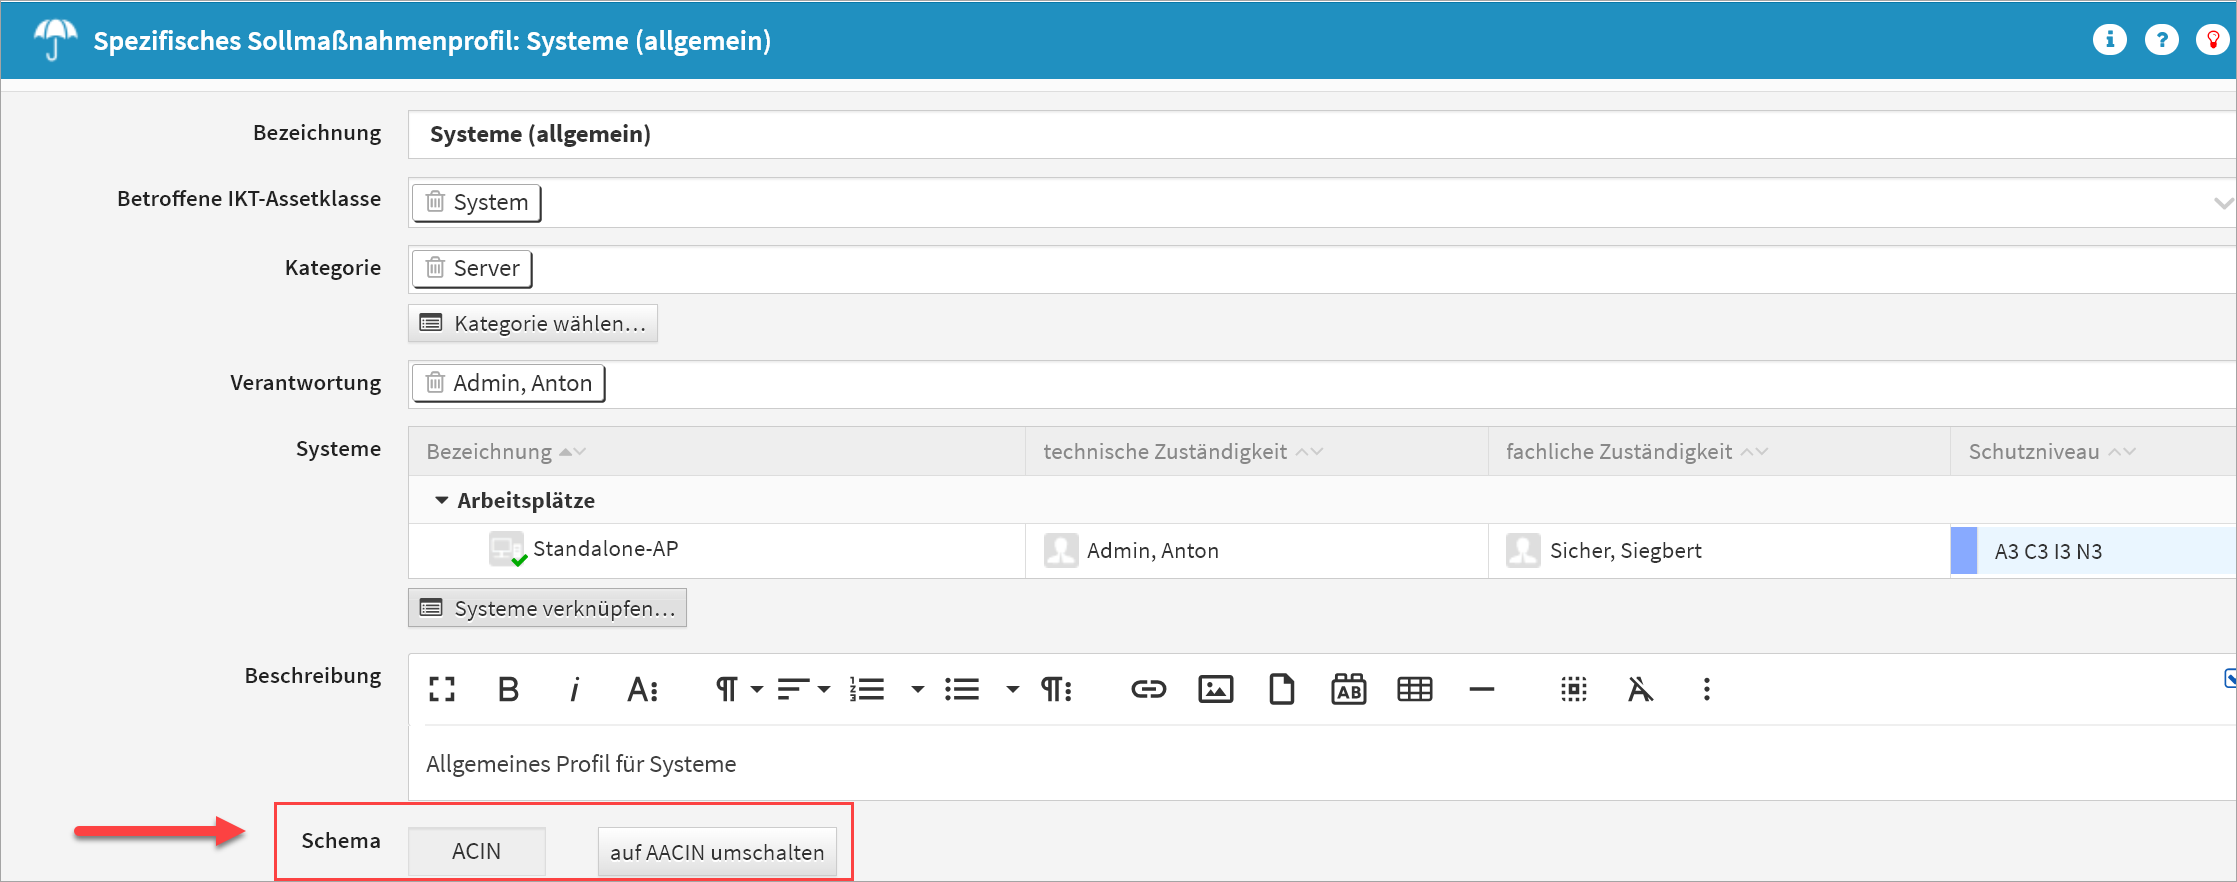Remove the System asset class tag
The width and height of the screenshot is (2237, 882).
click(435, 202)
